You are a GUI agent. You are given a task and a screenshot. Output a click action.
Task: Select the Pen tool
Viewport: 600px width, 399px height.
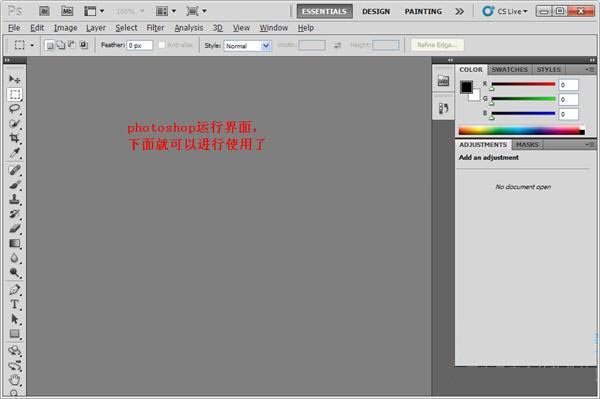[x=15, y=290]
